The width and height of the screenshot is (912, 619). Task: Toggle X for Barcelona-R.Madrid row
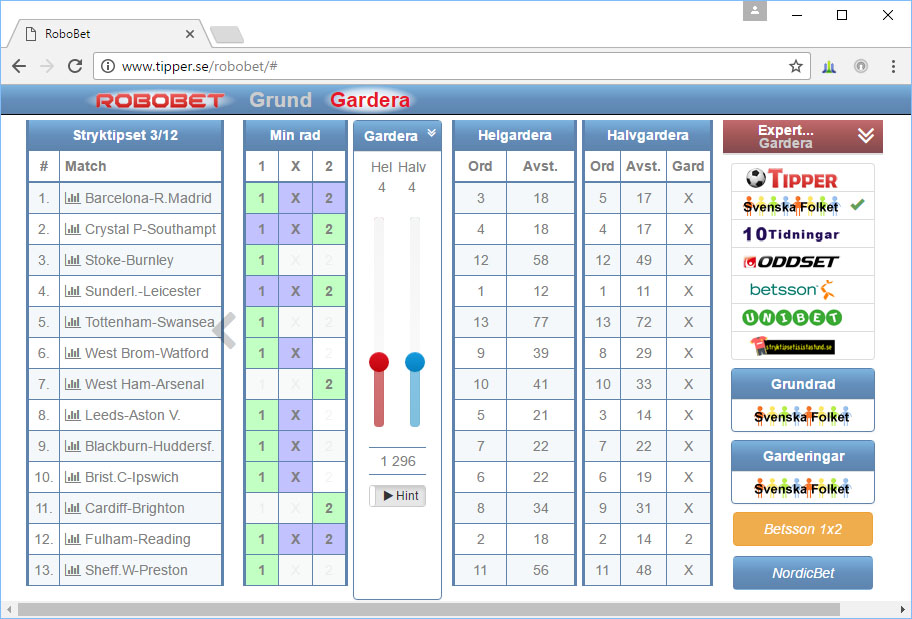(295, 198)
